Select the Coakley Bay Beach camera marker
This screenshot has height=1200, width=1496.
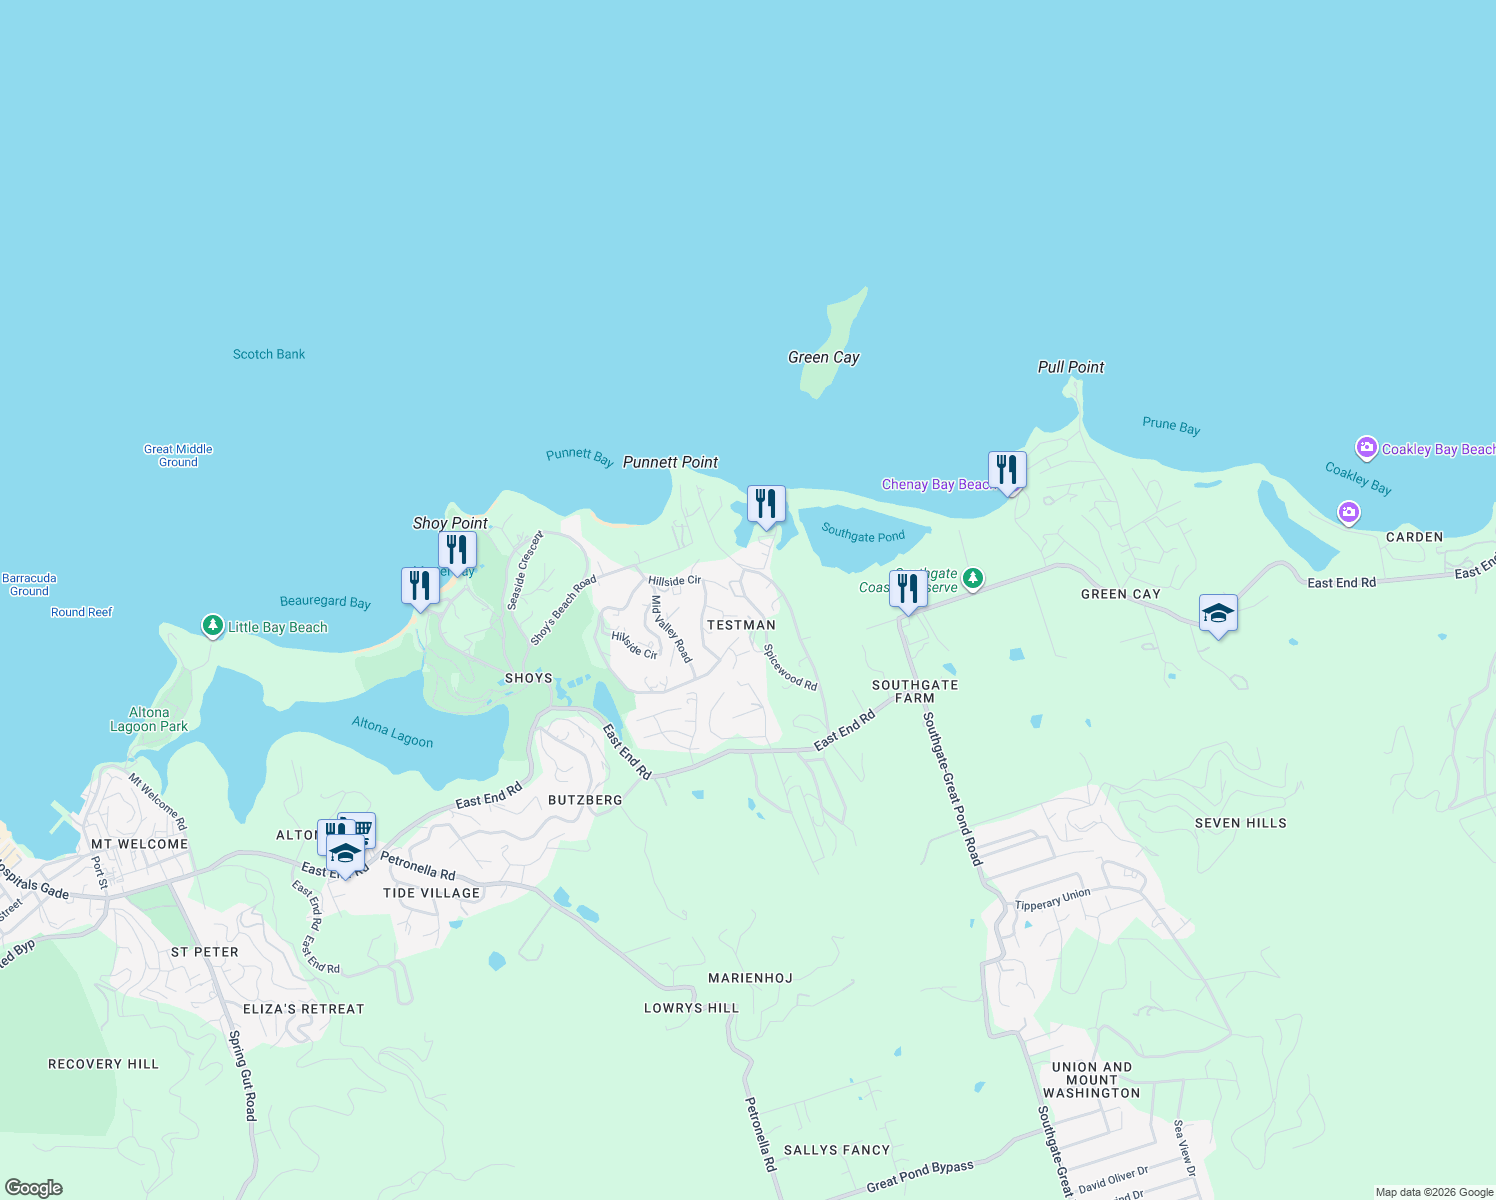coord(1368,448)
